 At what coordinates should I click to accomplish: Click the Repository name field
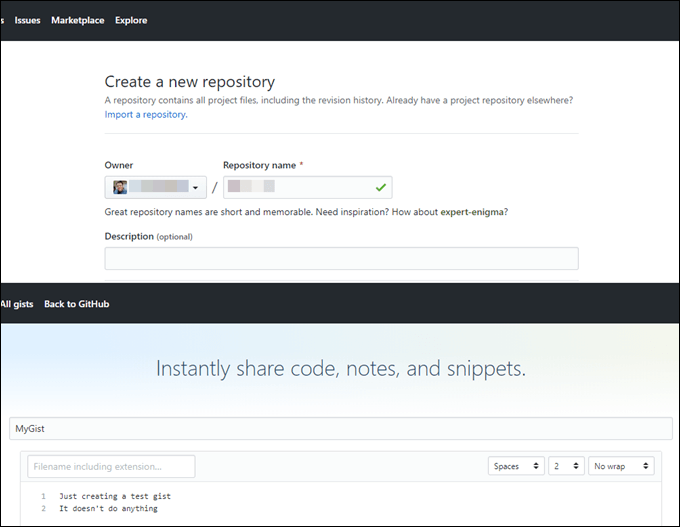click(x=308, y=187)
